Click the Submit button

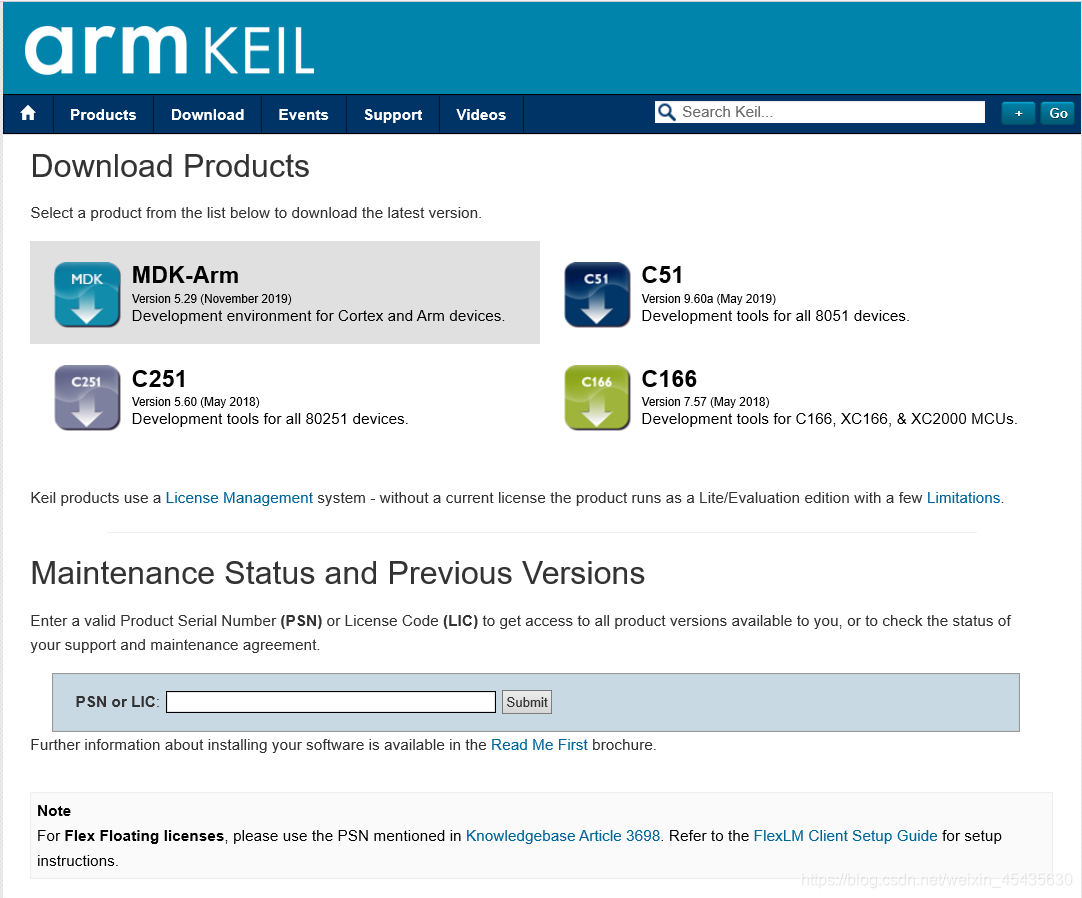pos(527,702)
